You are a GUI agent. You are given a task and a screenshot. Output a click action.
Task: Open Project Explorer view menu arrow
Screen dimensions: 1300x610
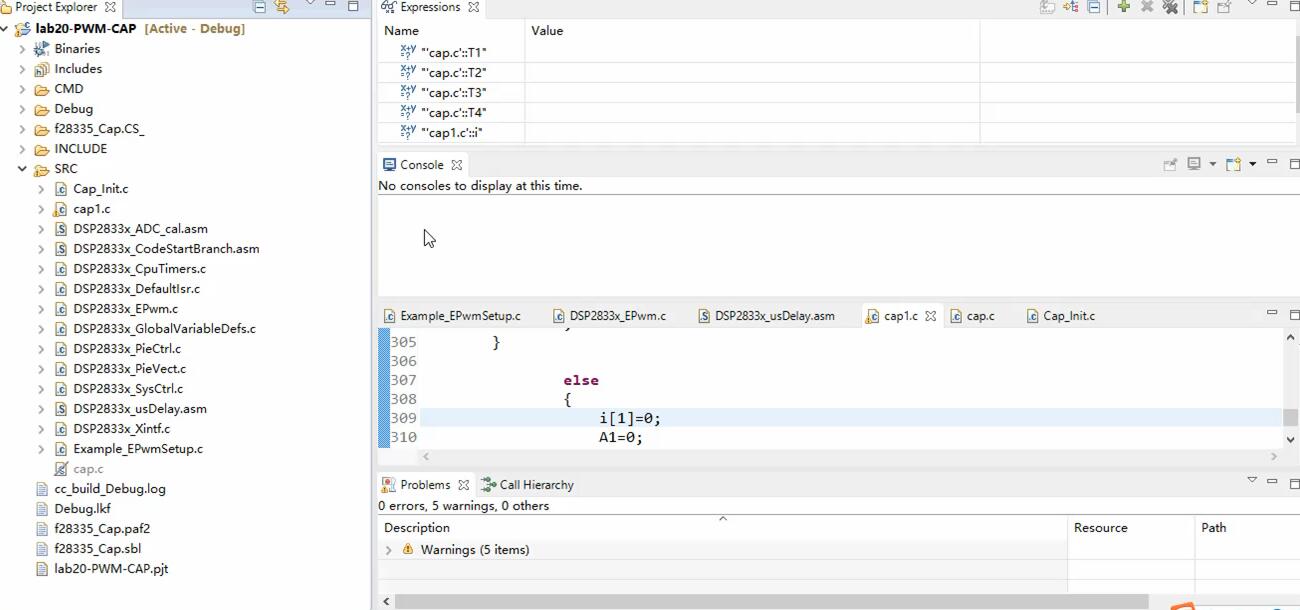[310, 4]
